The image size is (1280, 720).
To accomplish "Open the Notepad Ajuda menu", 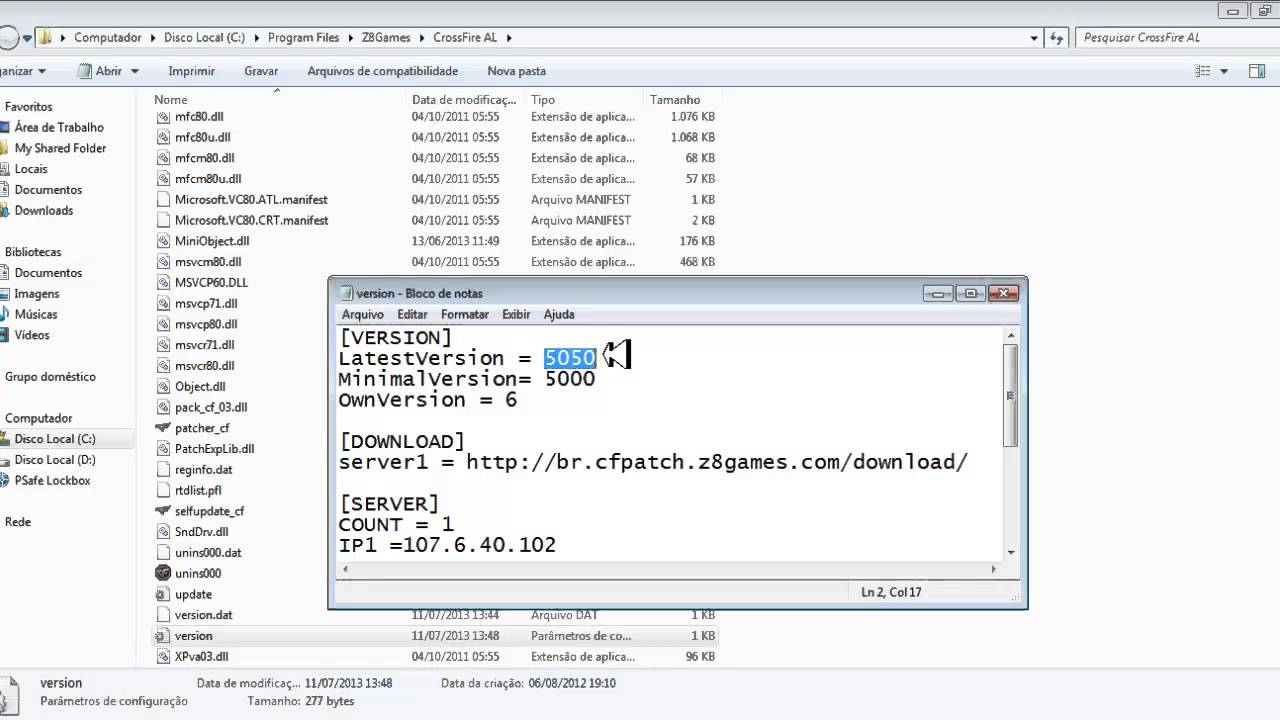I will click(x=559, y=314).
